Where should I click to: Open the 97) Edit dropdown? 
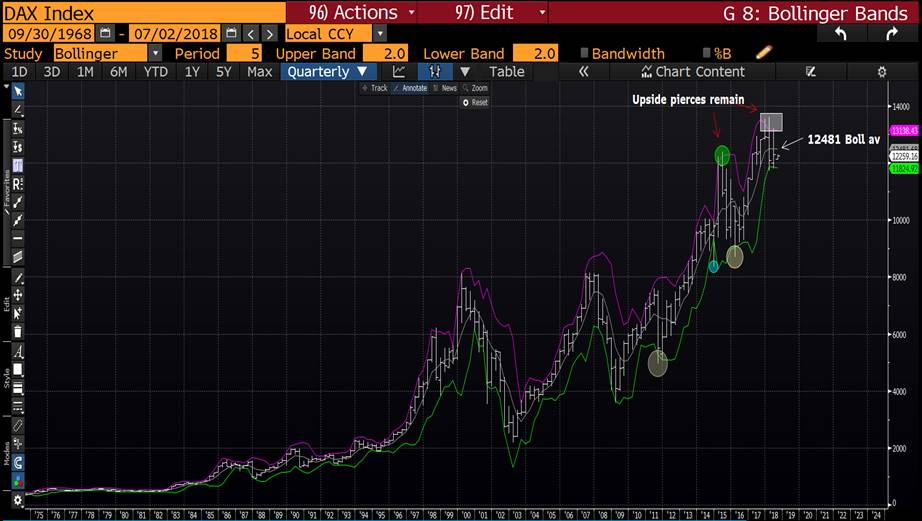(x=500, y=12)
